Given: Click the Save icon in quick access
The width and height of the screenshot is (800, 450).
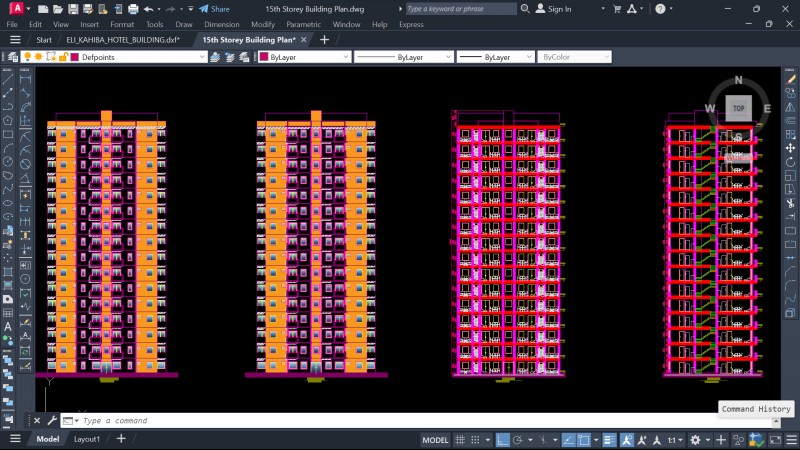Looking at the screenshot, I should coord(73,9).
